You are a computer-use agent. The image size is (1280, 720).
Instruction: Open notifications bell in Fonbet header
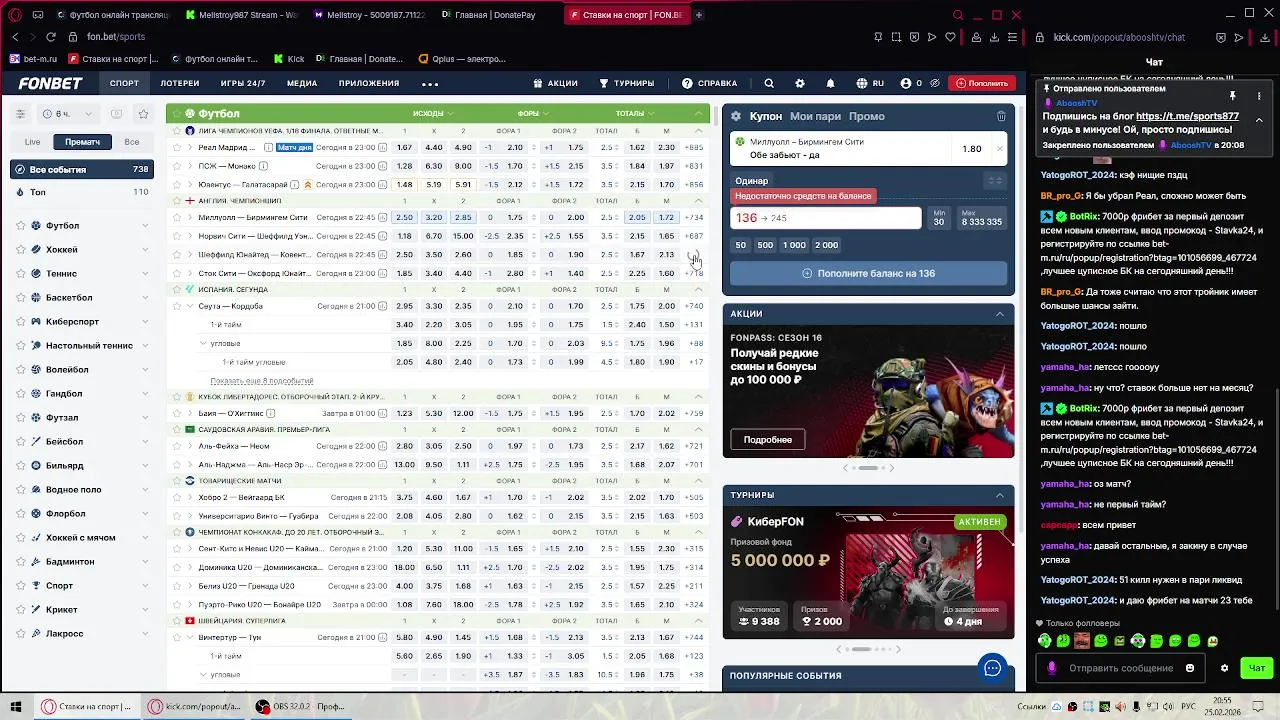pyautogui.click(x=830, y=83)
